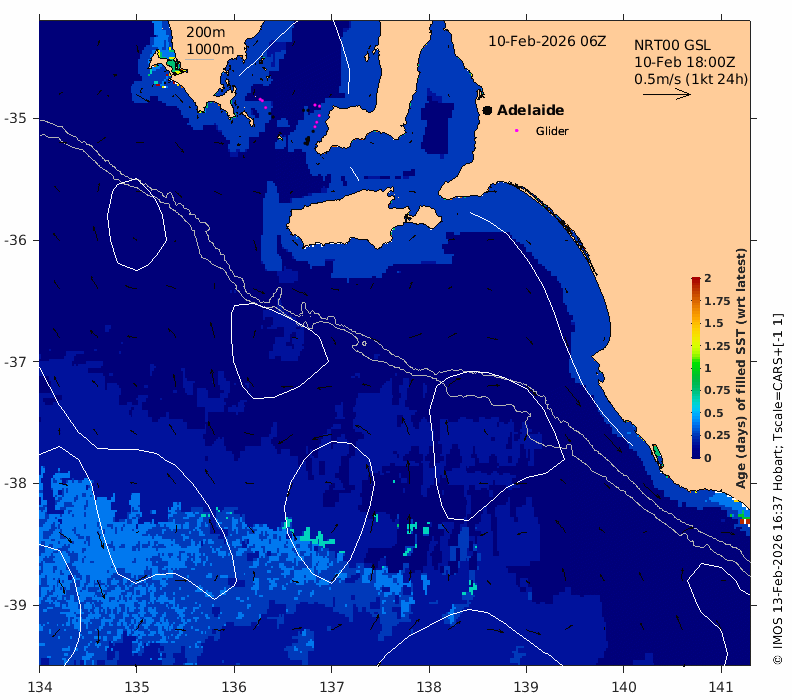Viewport: 792px width, 700px height.
Task: Click the colorbar value 1 label
Action: (708, 368)
